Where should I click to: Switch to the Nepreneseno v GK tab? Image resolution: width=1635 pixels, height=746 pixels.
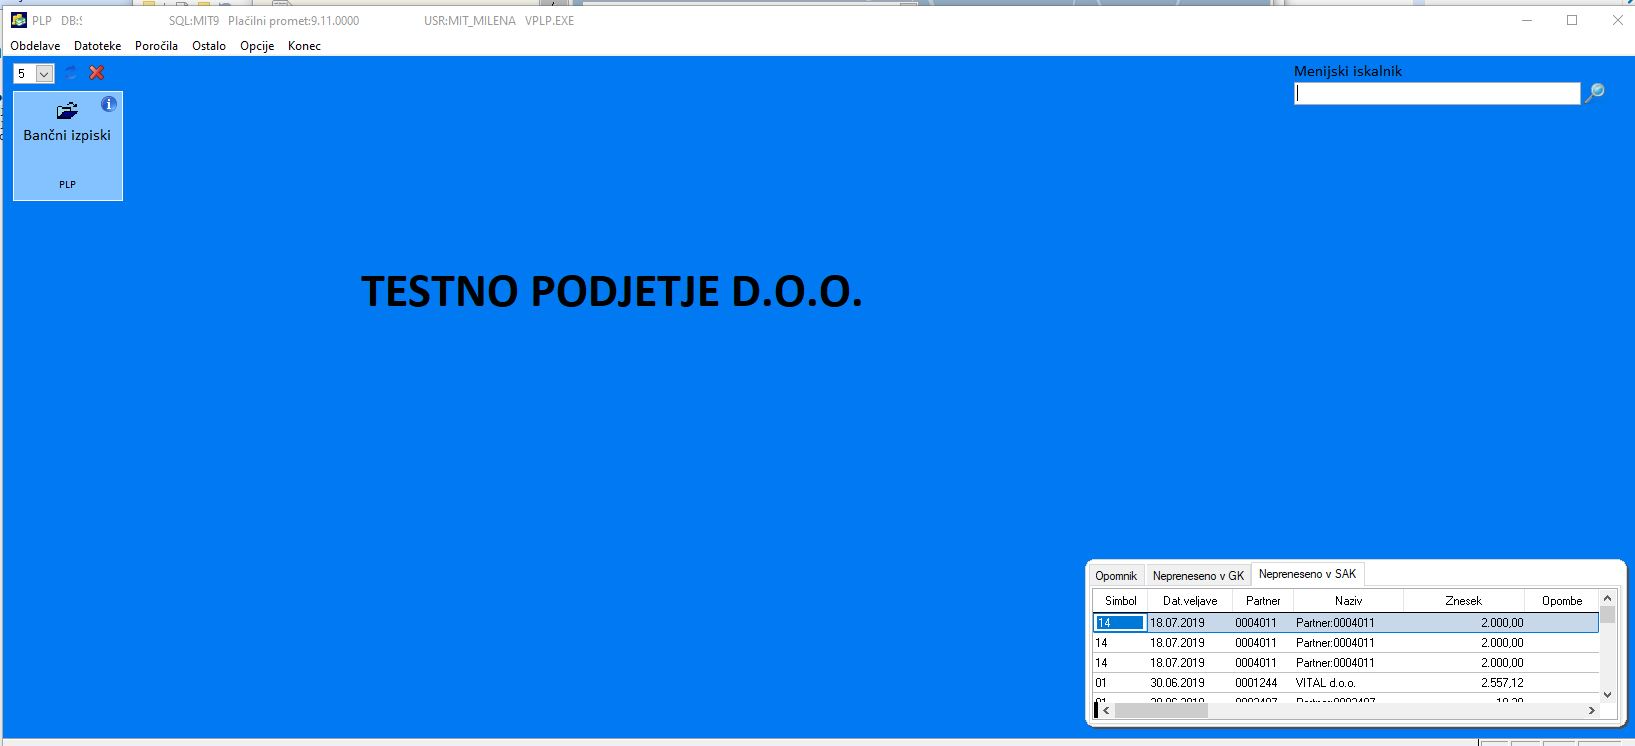tap(1198, 576)
